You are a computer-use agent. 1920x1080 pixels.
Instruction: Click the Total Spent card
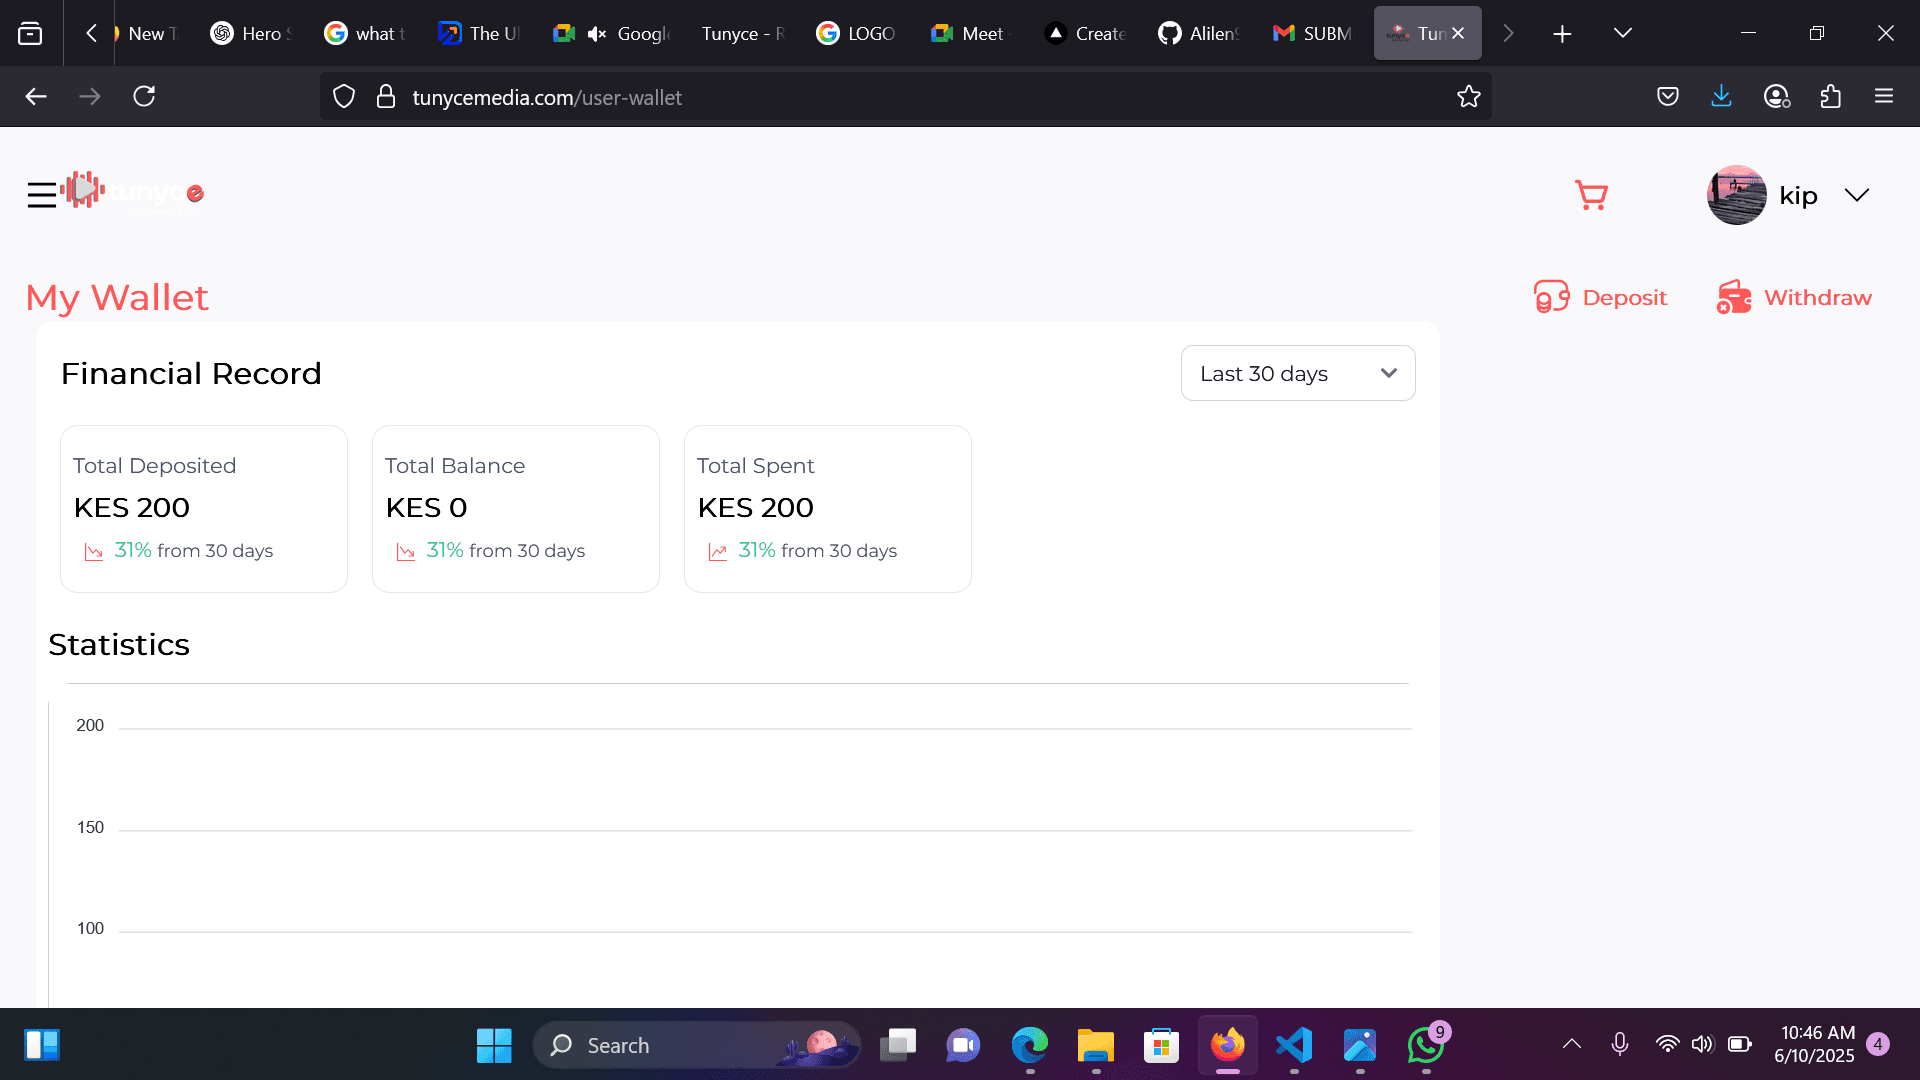coord(828,509)
